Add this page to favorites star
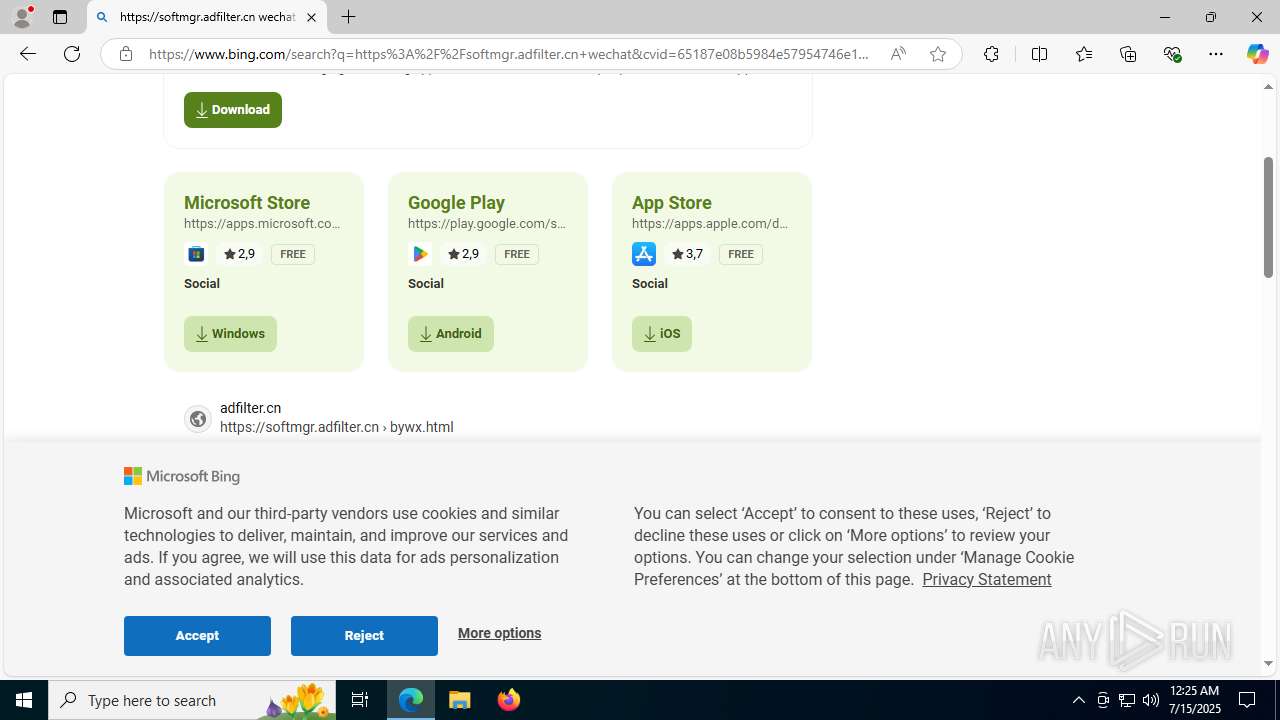Screen dimensions: 1280x720 [x=937, y=54]
